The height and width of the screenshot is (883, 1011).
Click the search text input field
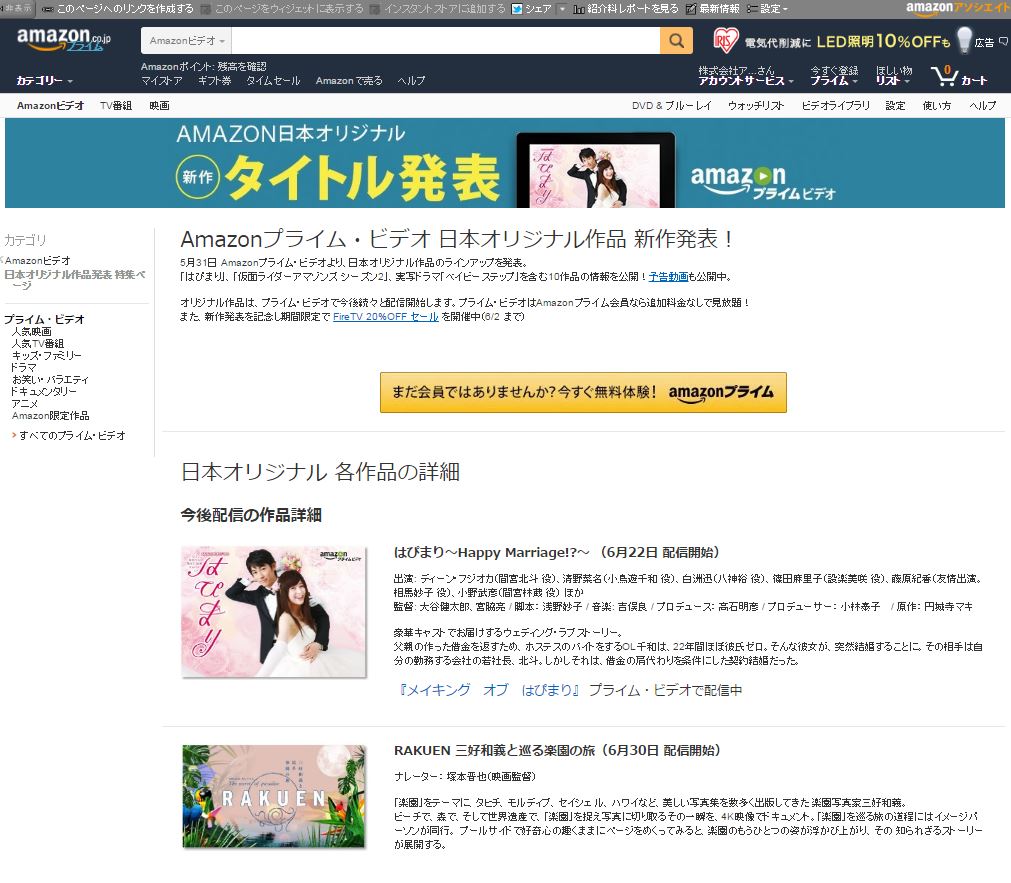tap(446, 41)
